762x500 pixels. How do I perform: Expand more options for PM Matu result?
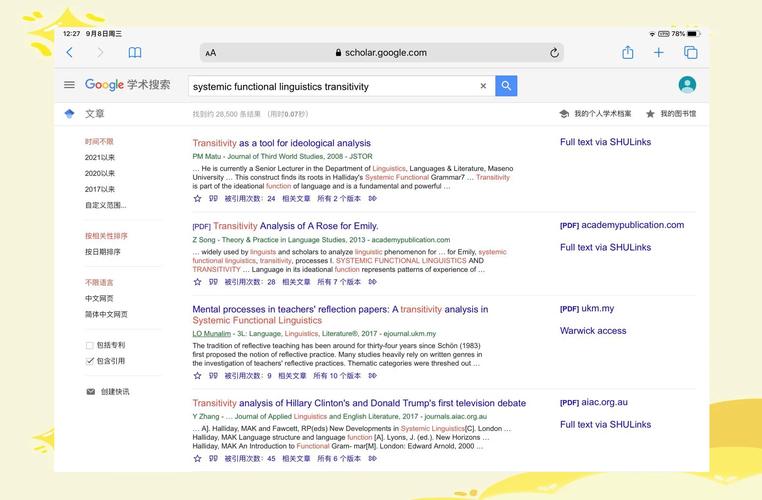pos(372,198)
